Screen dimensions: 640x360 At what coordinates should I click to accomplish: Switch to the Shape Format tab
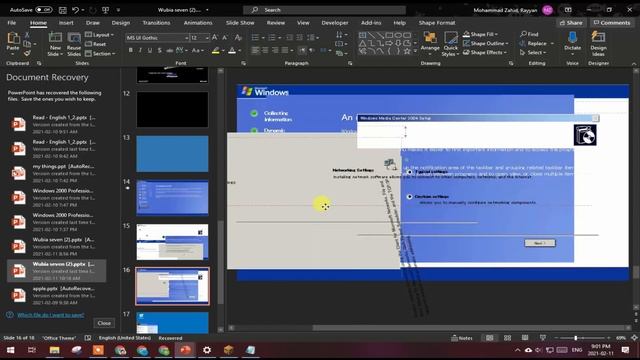(x=437, y=22)
